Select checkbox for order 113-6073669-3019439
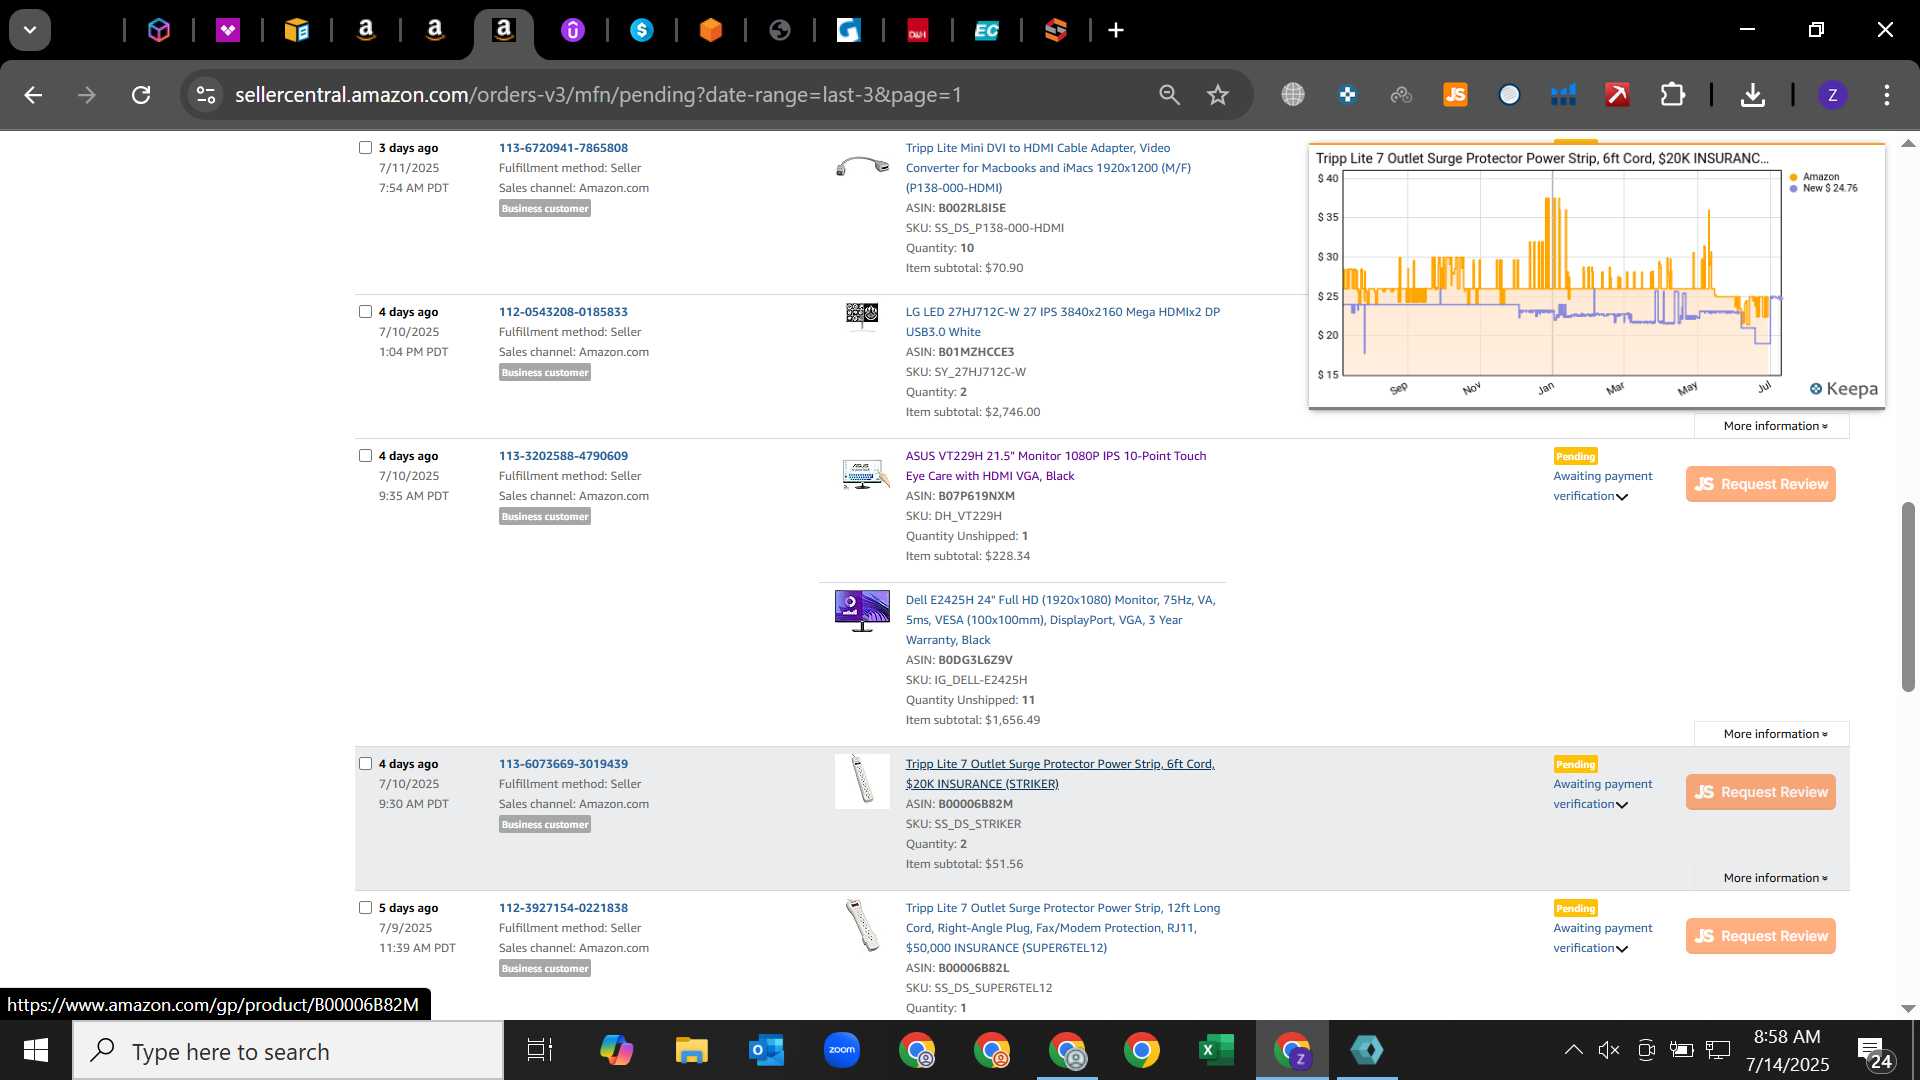This screenshot has height=1080, width=1920. coord(365,763)
